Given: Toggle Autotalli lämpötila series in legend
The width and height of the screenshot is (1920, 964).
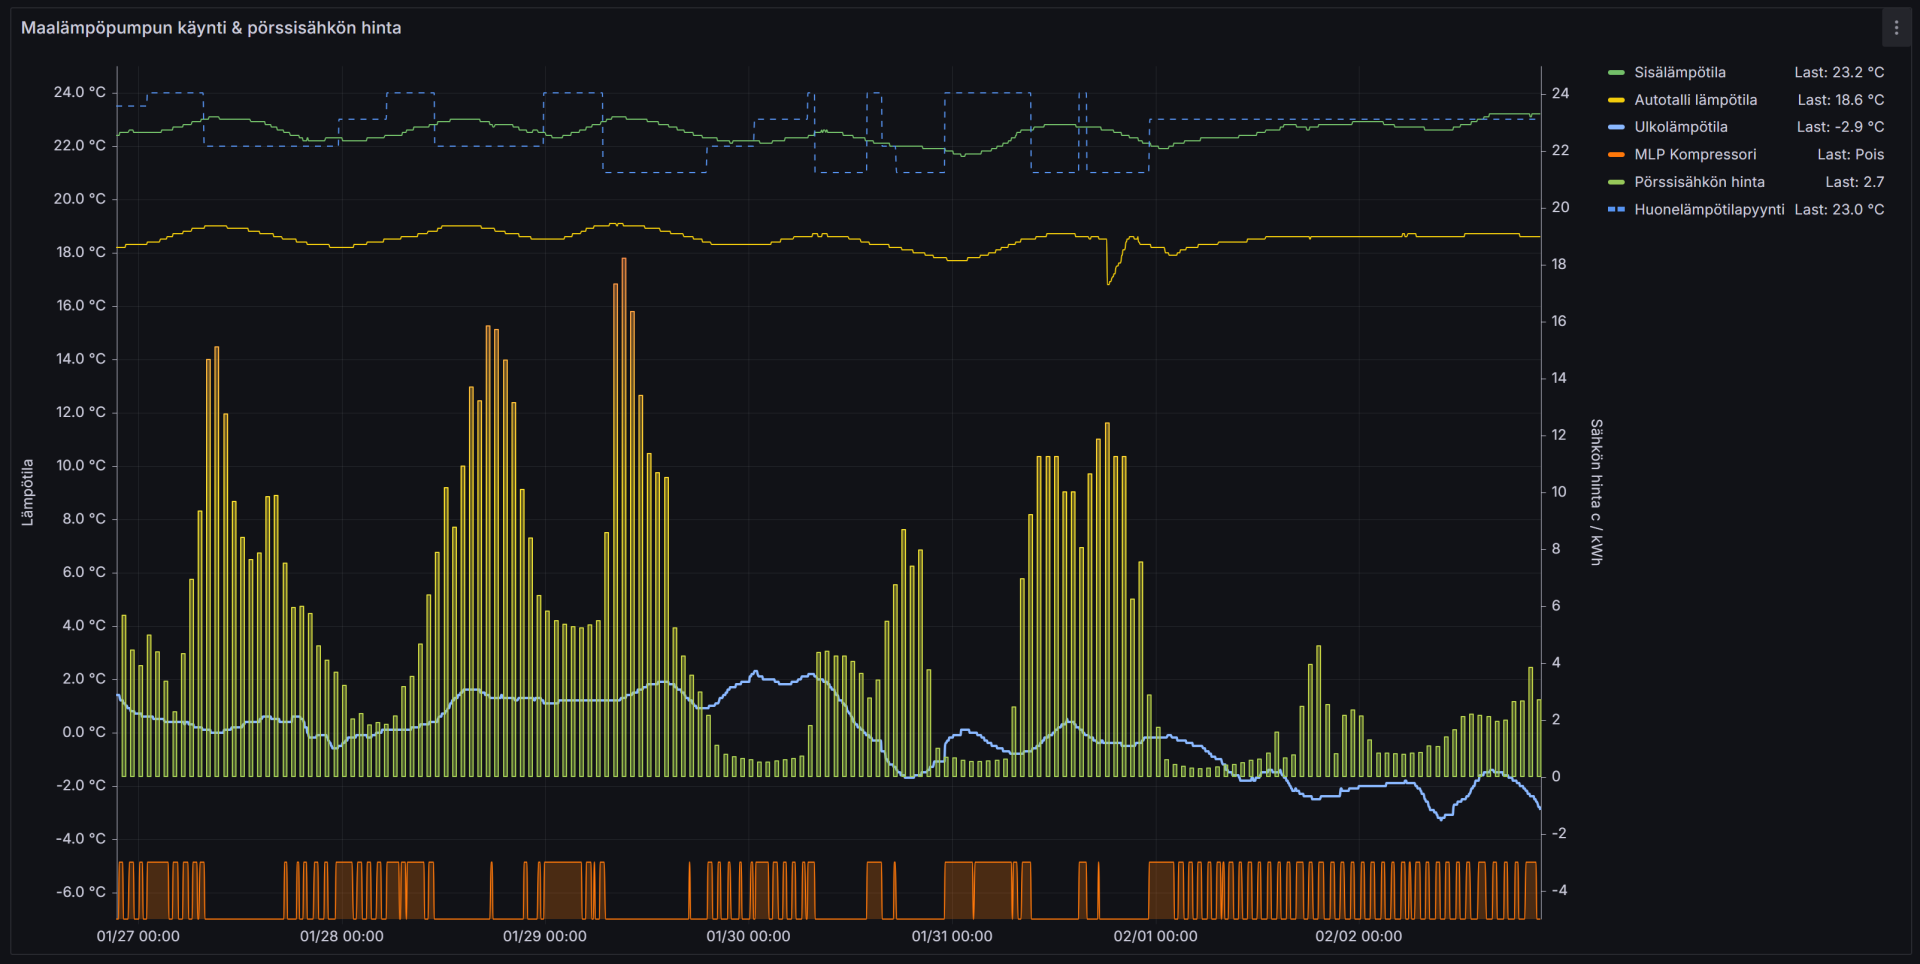Looking at the screenshot, I should tap(1695, 100).
